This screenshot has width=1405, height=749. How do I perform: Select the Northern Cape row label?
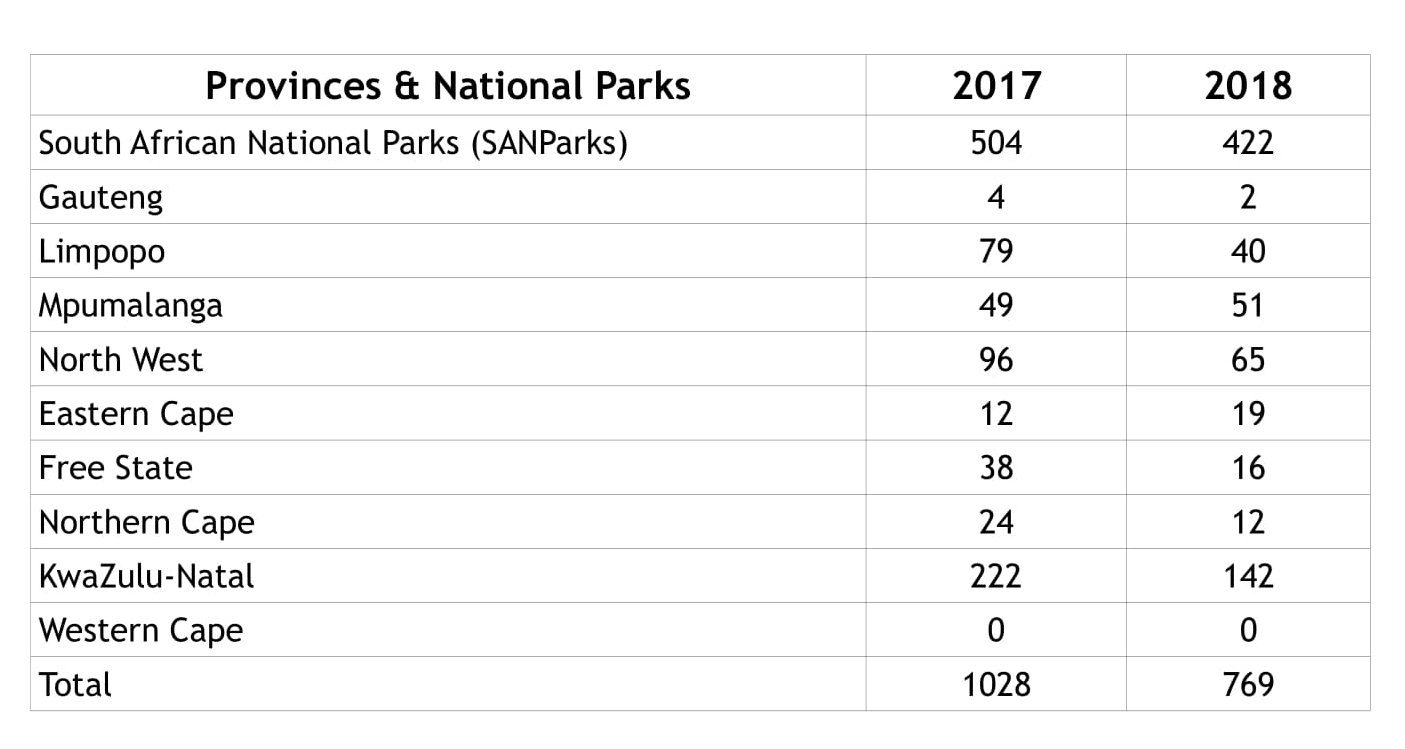pos(146,521)
